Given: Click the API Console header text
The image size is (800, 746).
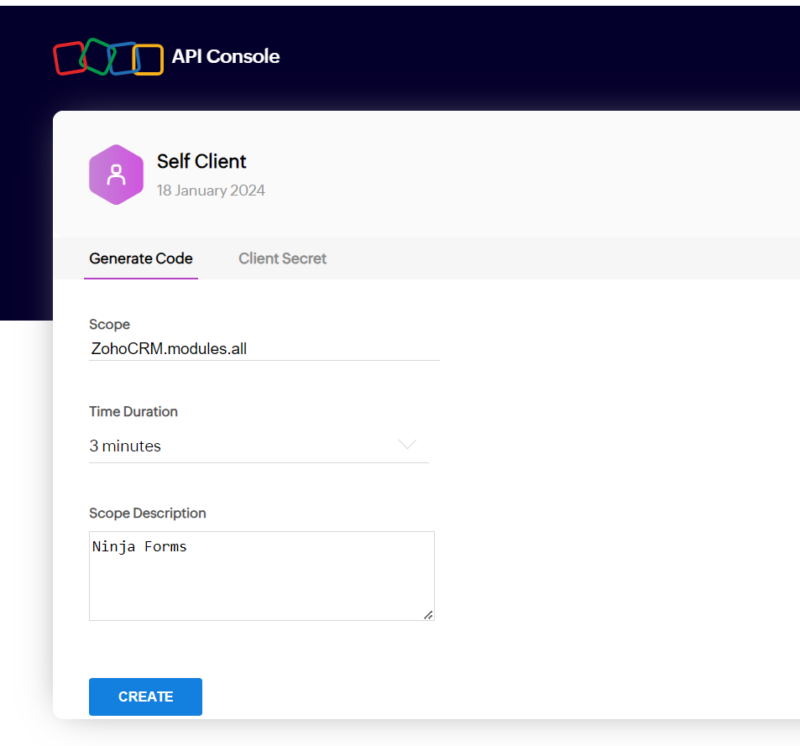Looking at the screenshot, I should pos(225,57).
